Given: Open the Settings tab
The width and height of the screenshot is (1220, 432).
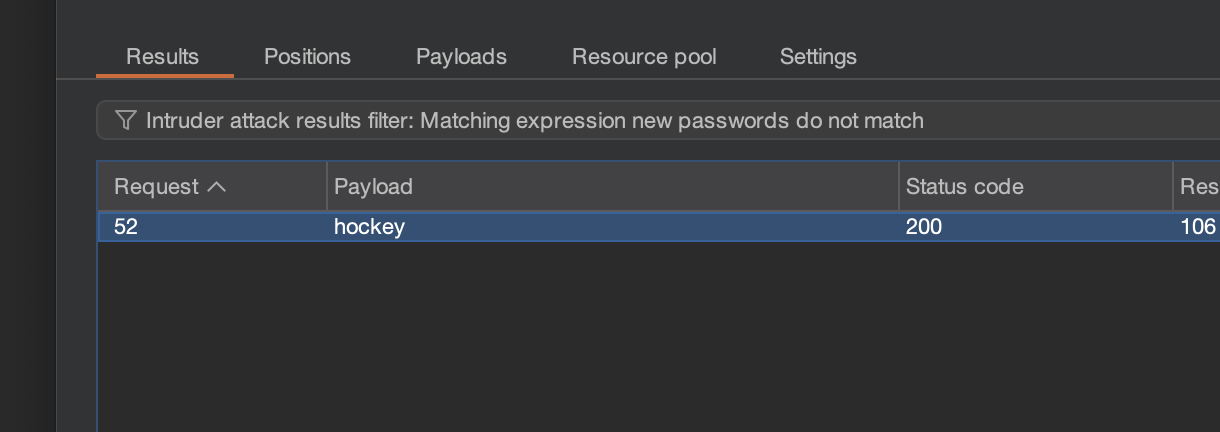Looking at the screenshot, I should 818,57.
